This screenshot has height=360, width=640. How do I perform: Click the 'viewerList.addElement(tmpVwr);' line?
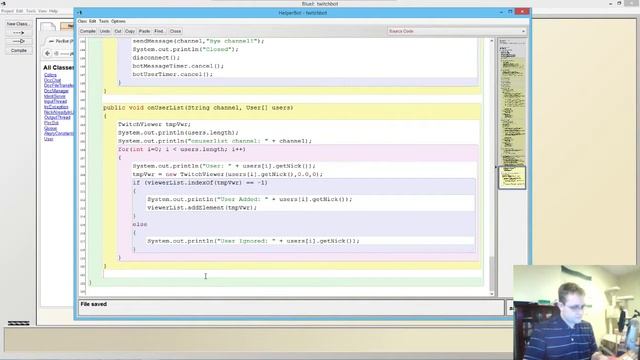click(x=202, y=208)
